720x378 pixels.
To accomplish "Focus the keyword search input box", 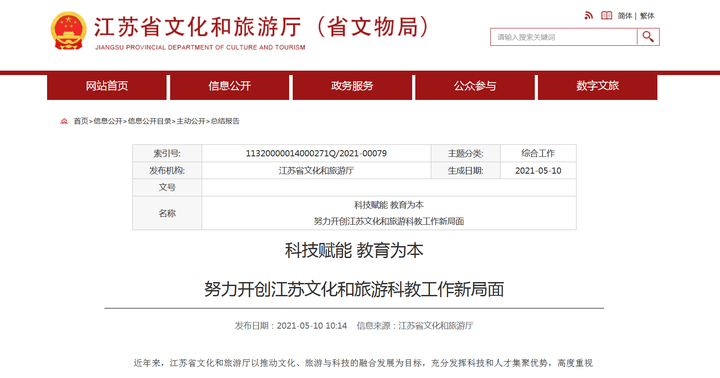I will click(563, 37).
